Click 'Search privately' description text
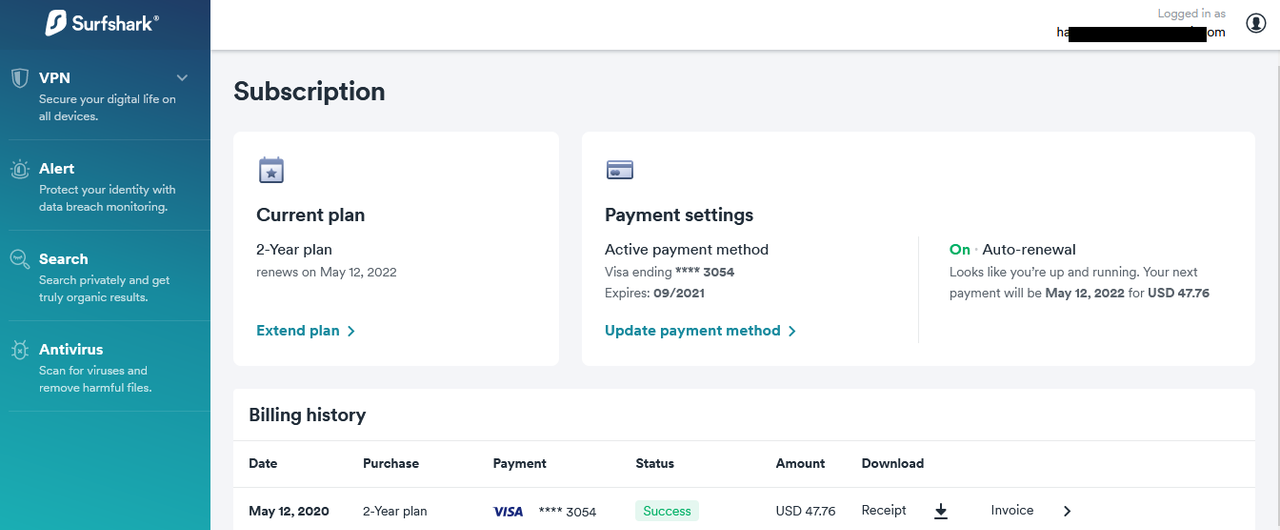Screen dimensions: 1280x530 tap(104, 289)
